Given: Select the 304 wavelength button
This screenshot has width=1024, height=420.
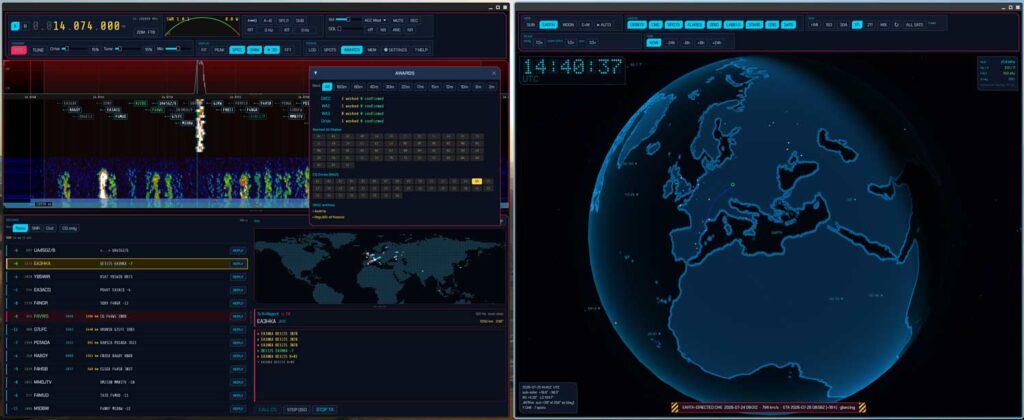Looking at the screenshot, I should coord(843,25).
